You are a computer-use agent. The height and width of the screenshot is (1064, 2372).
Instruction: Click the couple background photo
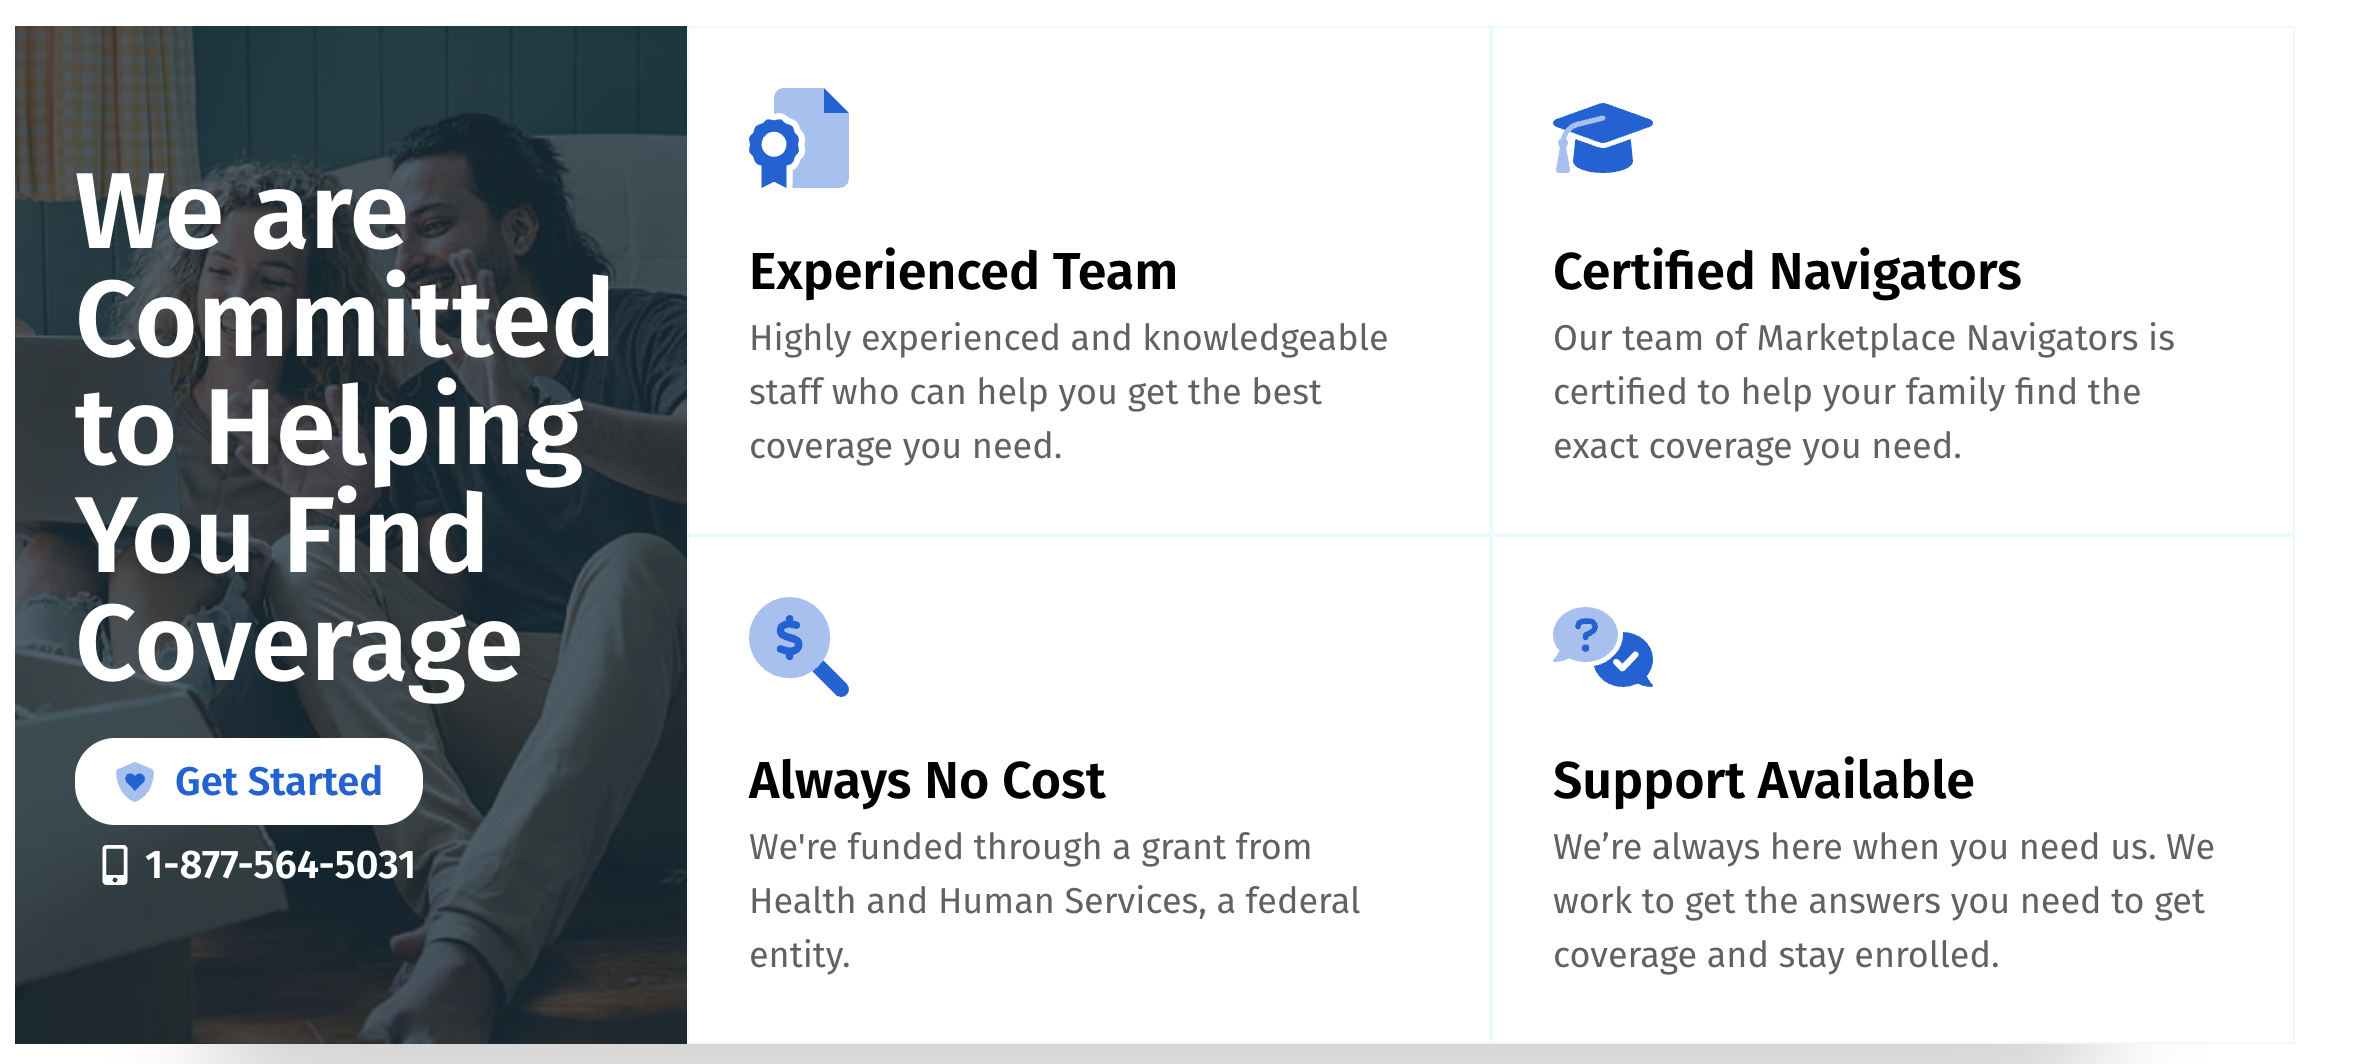(x=351, y=535)
